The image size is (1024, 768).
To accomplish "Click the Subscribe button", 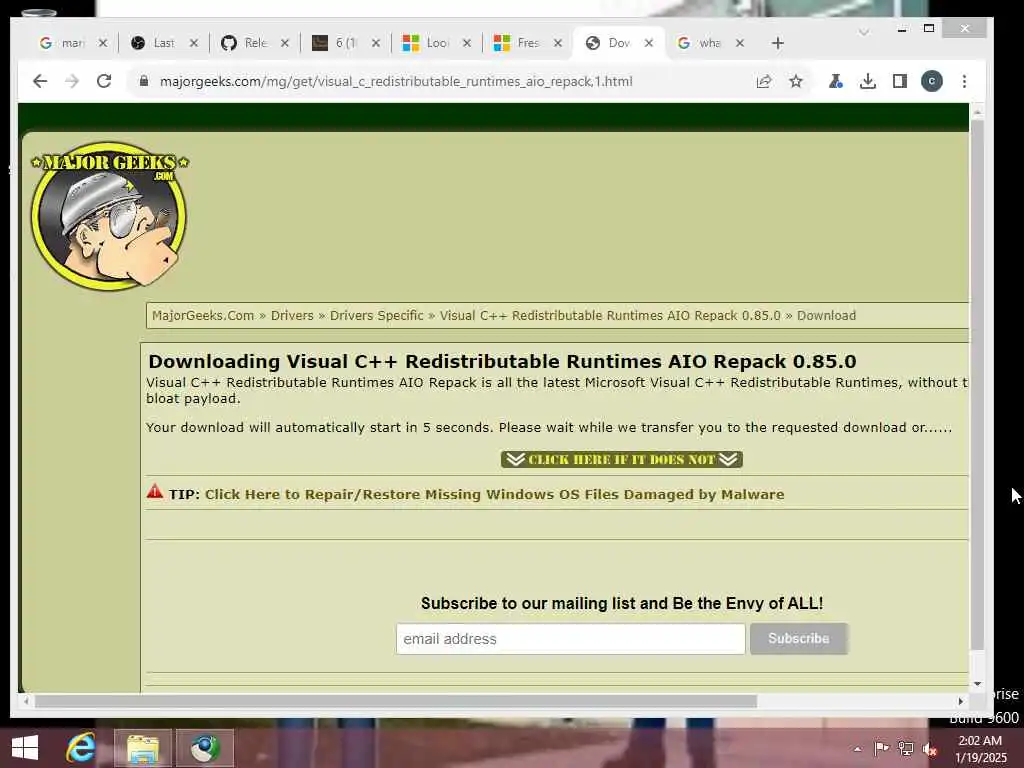I will pyautogui.click(x=799, y=639).
